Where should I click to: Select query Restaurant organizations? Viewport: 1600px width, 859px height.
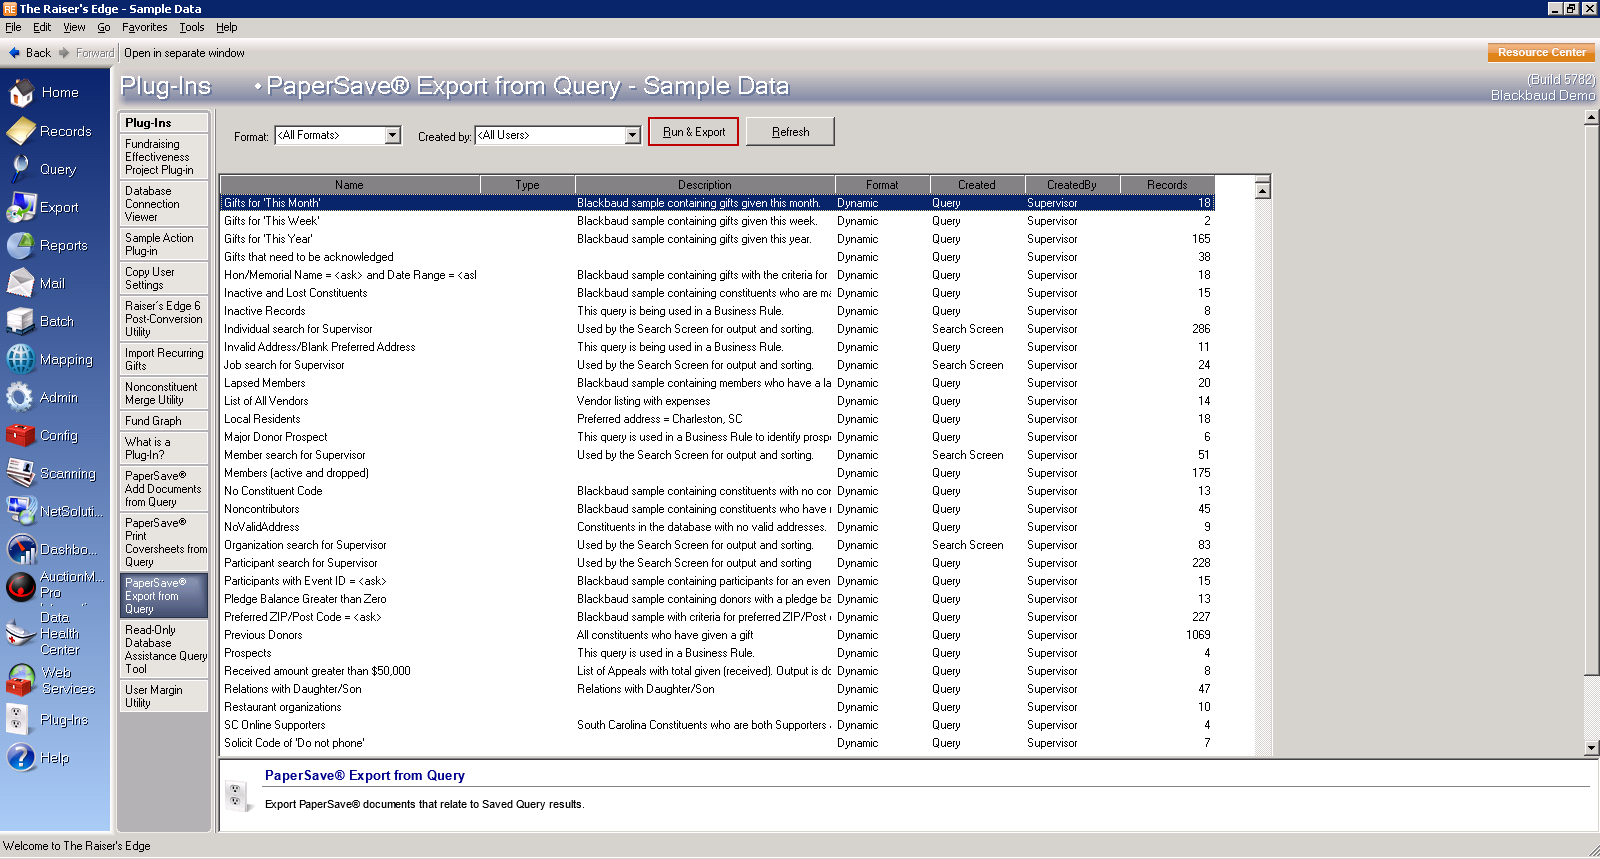(x=717, y=707)
